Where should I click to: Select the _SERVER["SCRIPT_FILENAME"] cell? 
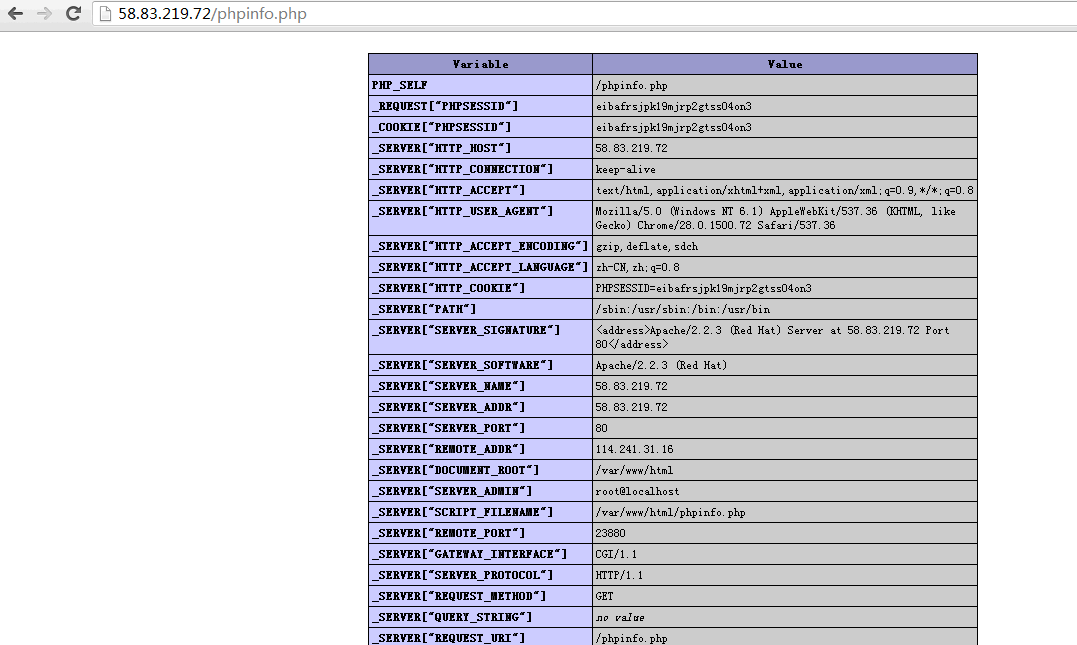[480, 512]
